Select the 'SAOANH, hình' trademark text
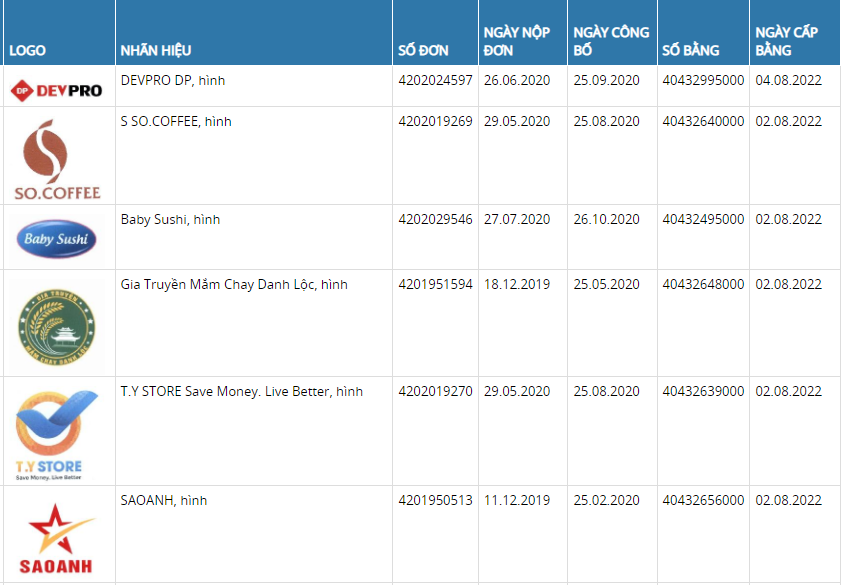The width and height of the screenshot is (841, 585). click(x=164, y=500)
